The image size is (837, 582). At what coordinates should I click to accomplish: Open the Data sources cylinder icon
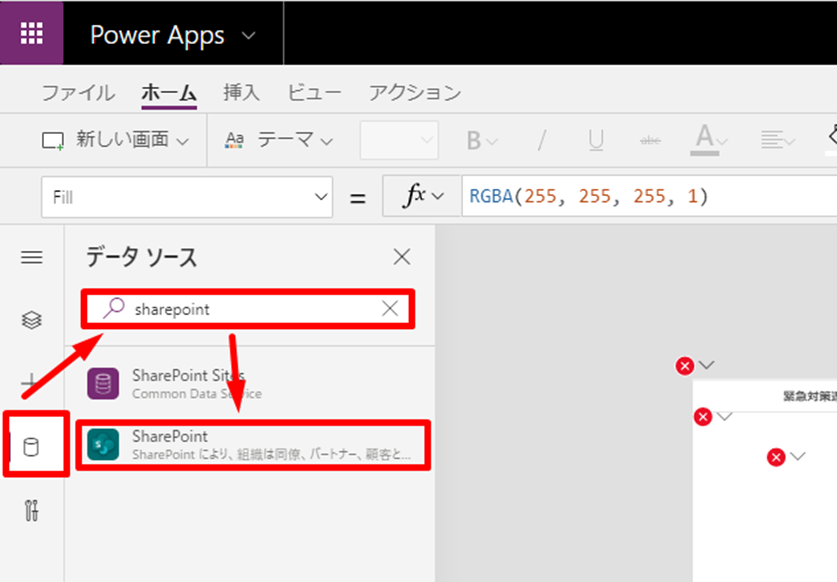31,447
